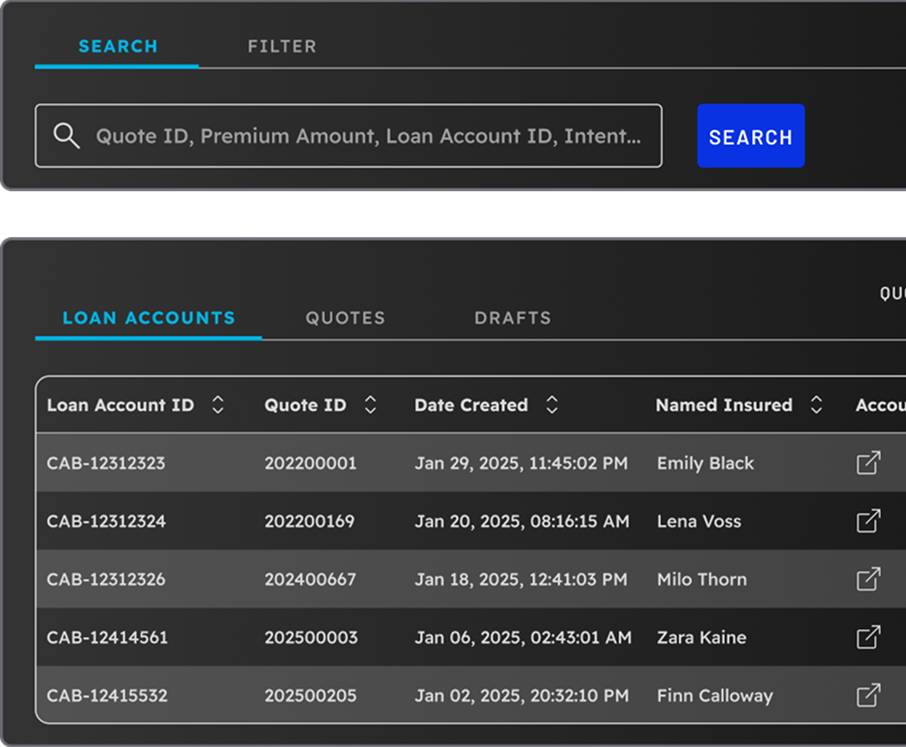906x747 pixels.
Task: Click date Jan 18, 2025, 12:41:03 PM
Action: (x=521, y=579)
